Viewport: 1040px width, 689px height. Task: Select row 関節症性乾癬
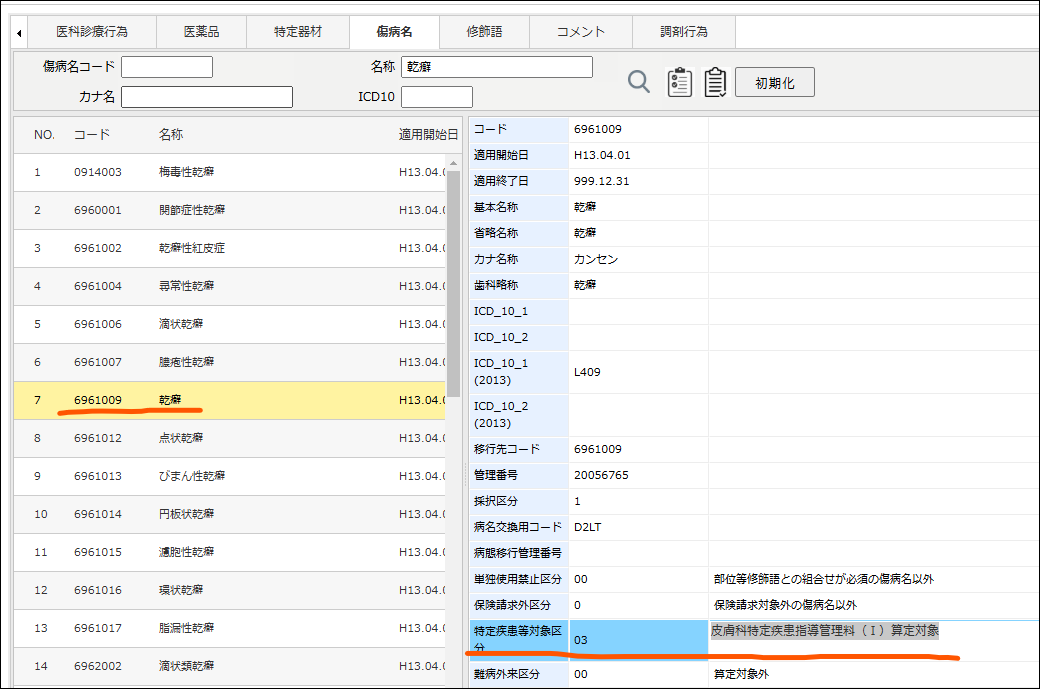point(230,210)
